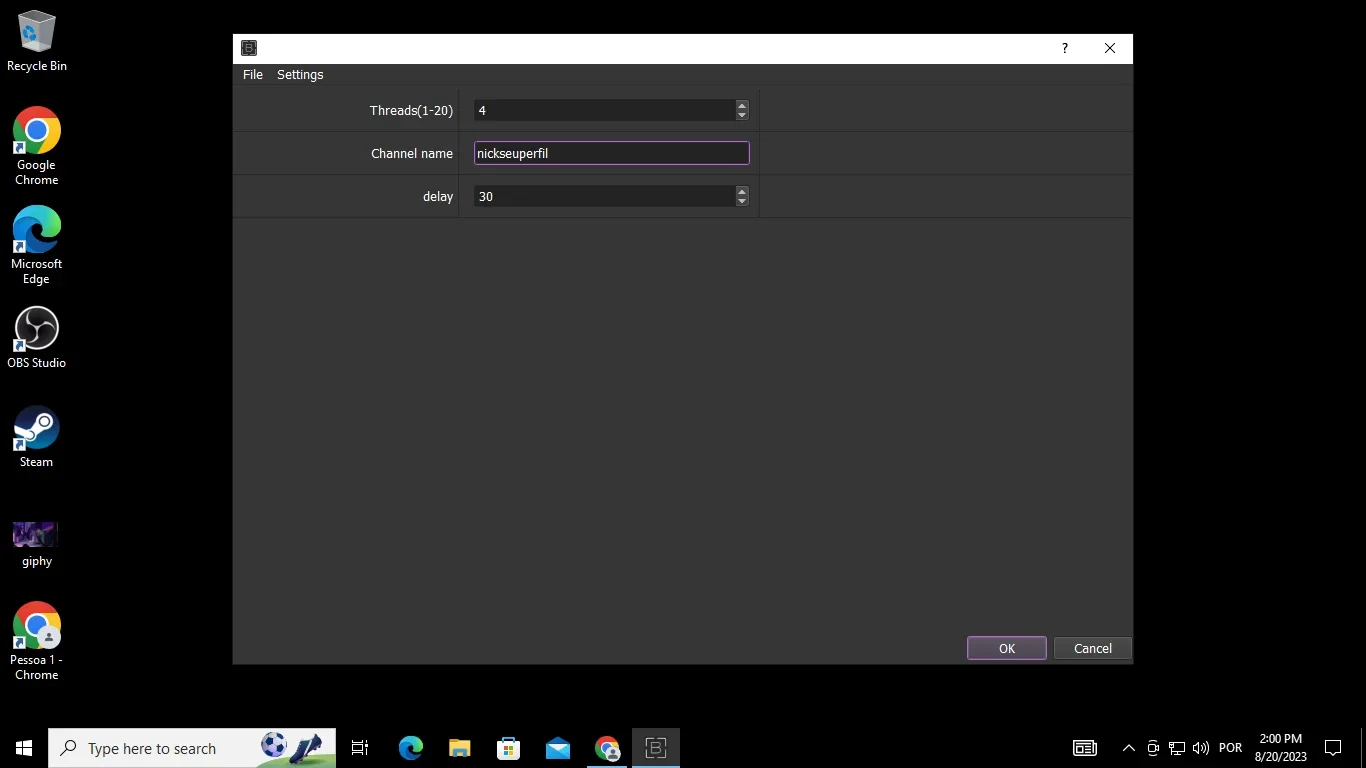Select the Microsoft Edge desktop shortcut
The image size is (1366, 768).
[37, 245]
